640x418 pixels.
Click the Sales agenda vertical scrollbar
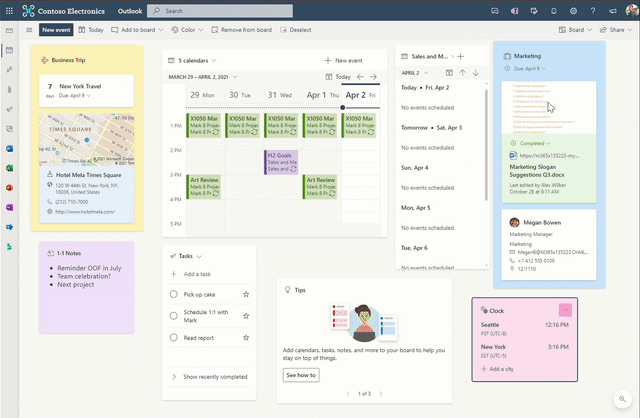tap(486, 145)
